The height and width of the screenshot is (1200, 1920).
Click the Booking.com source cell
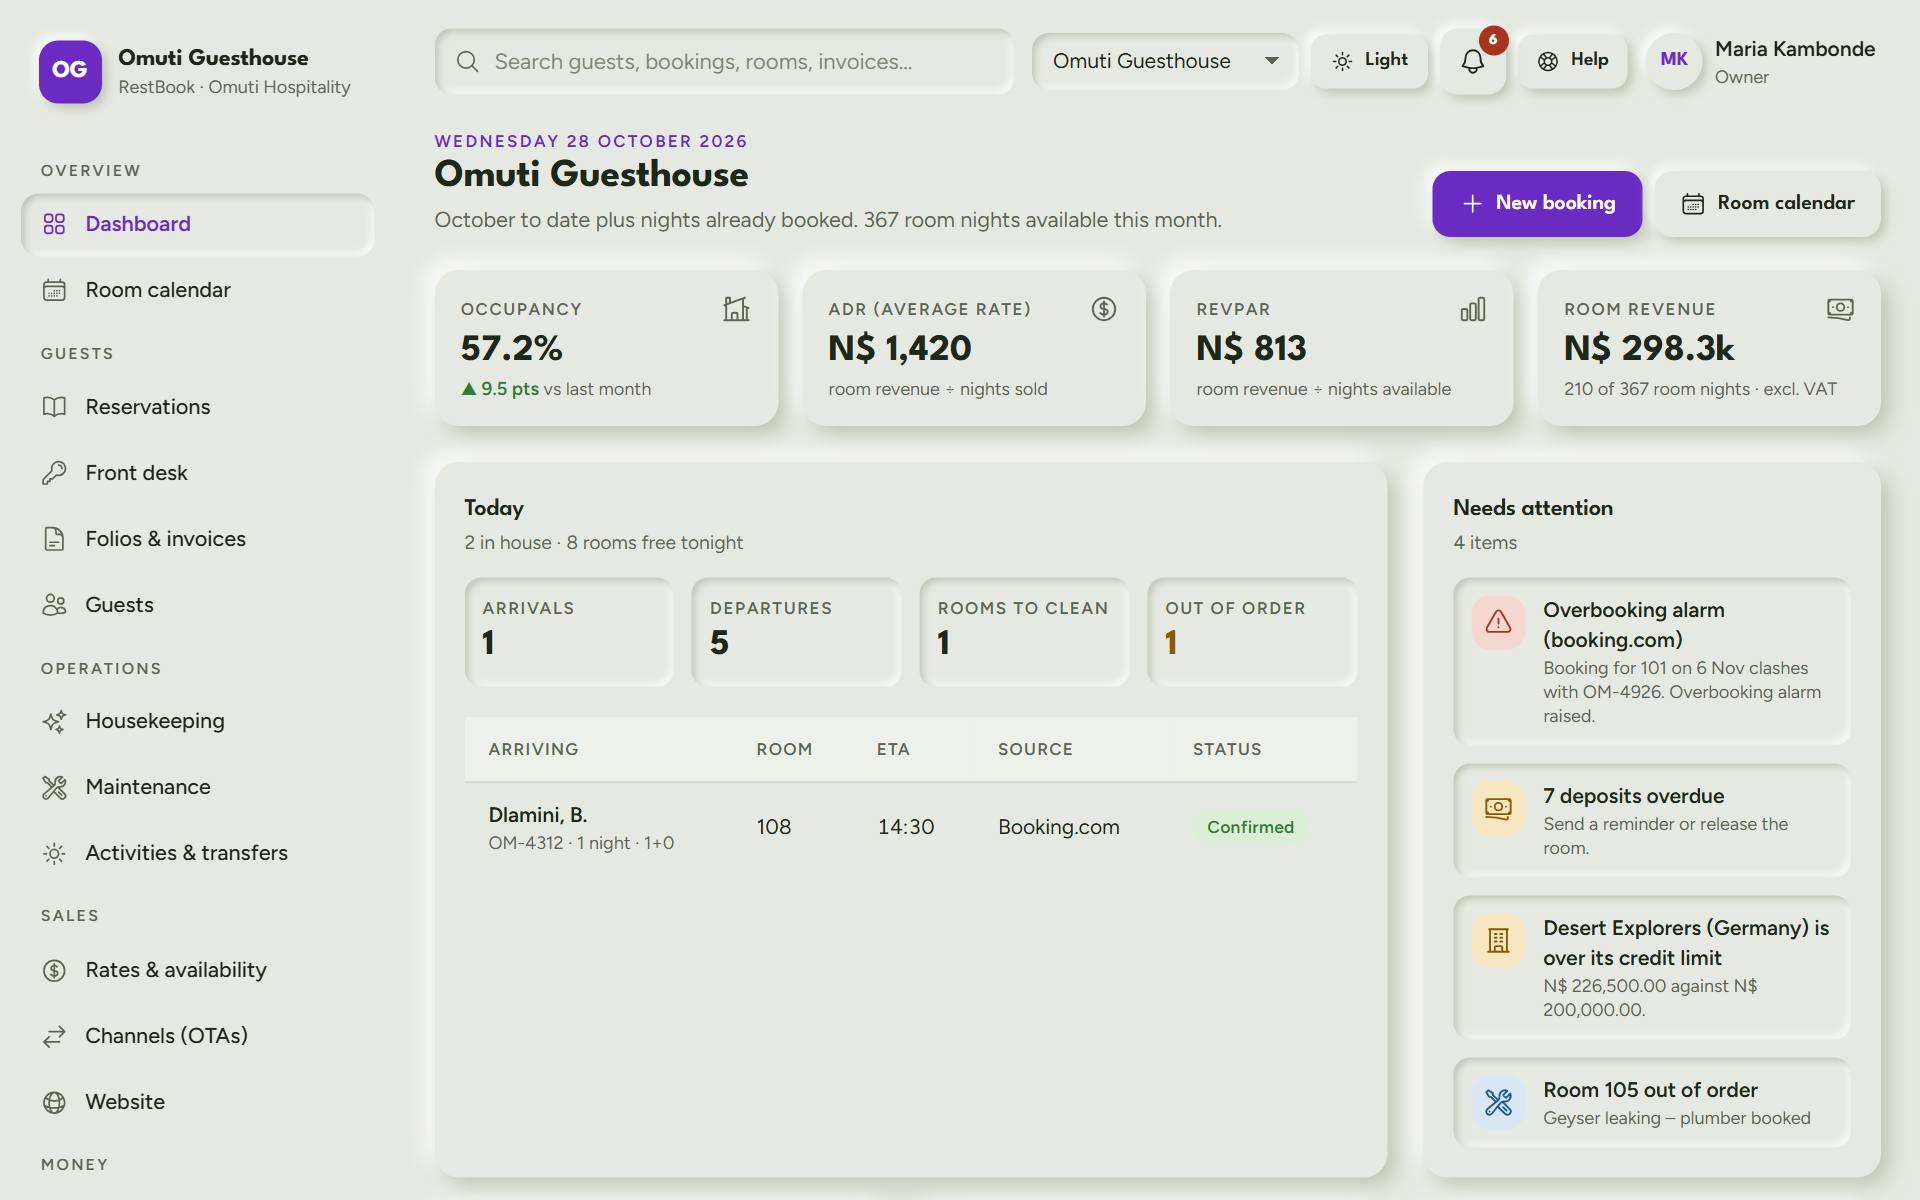point(1059,827)
